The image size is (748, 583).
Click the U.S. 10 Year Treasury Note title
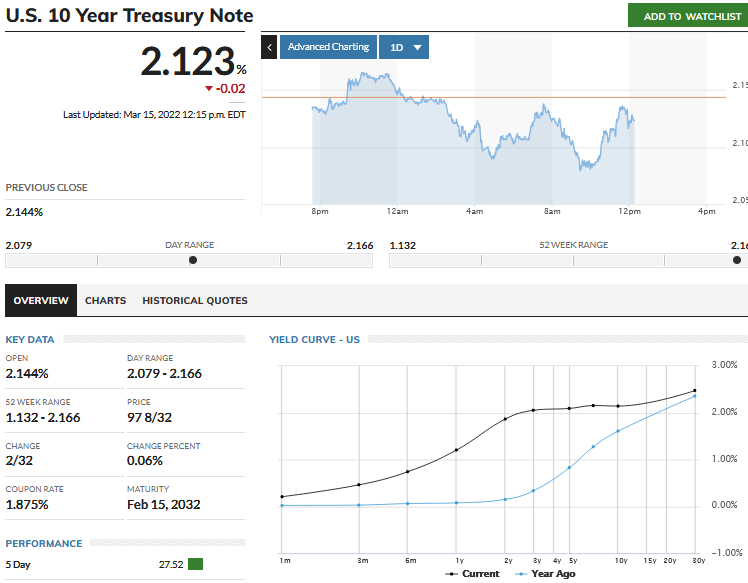(x=129, y=16)
